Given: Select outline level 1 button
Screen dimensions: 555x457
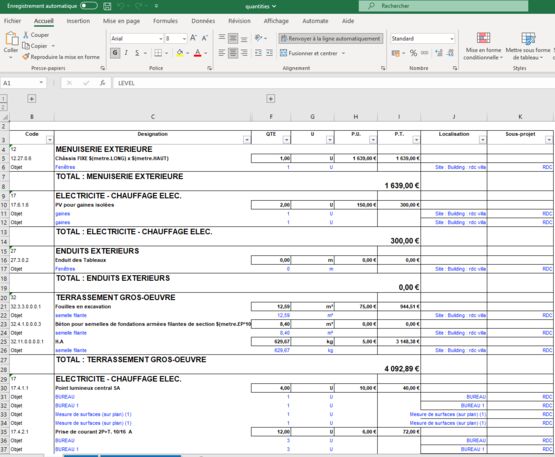Looking at the screenshot, I should pos(4,99).
